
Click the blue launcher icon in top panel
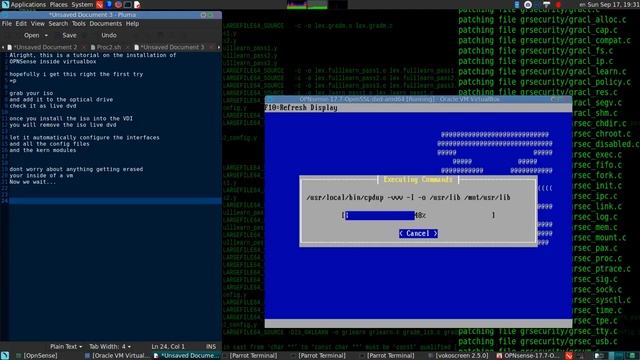[x=109, y=5]
